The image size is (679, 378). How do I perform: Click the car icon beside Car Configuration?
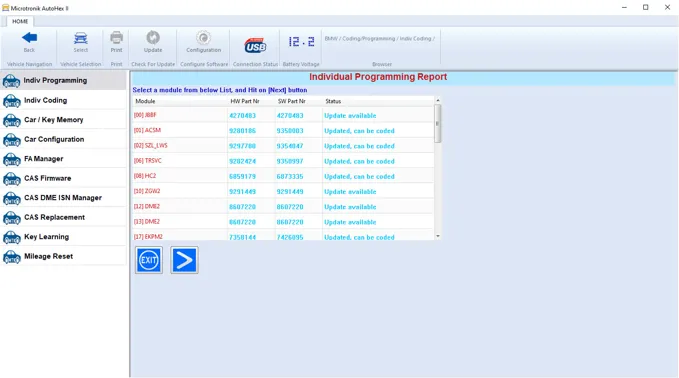click(12, 140)
